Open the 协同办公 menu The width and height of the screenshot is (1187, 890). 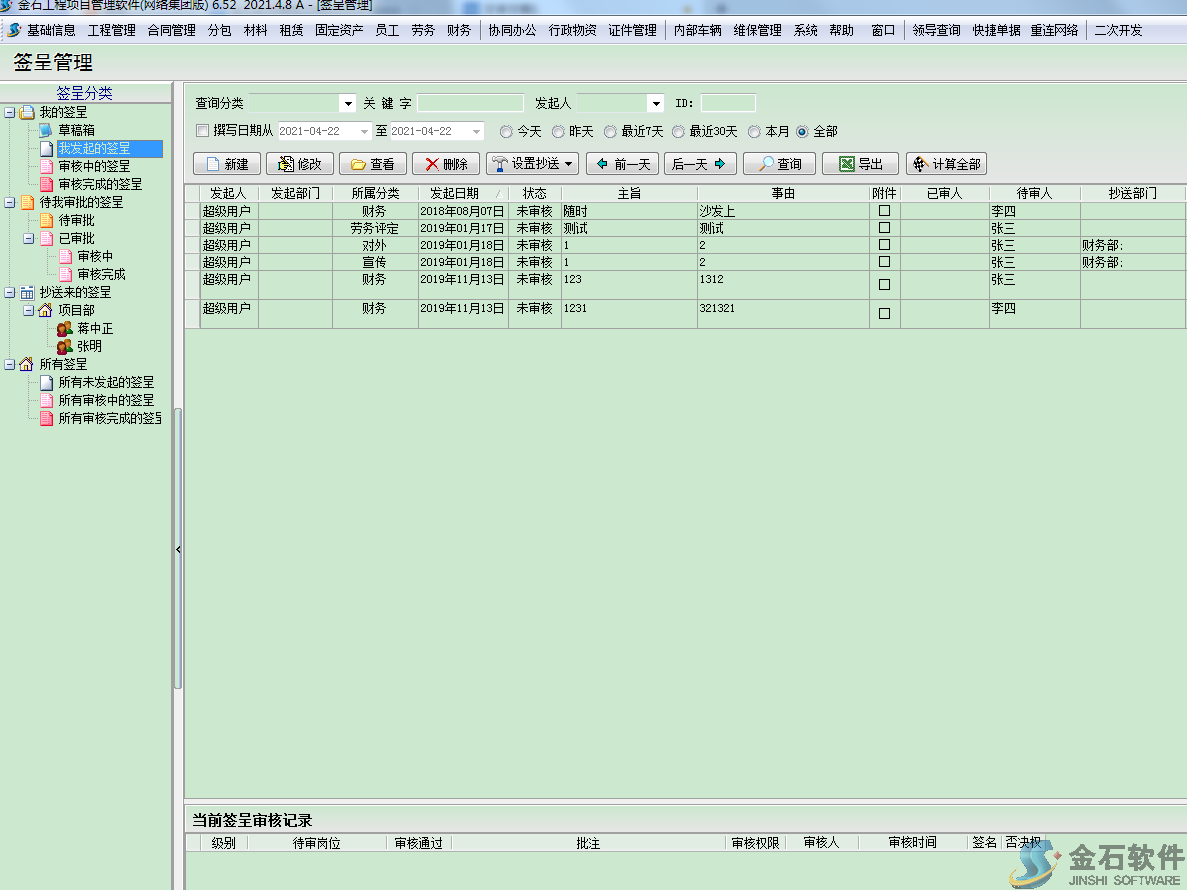click(x=512, y=30)
